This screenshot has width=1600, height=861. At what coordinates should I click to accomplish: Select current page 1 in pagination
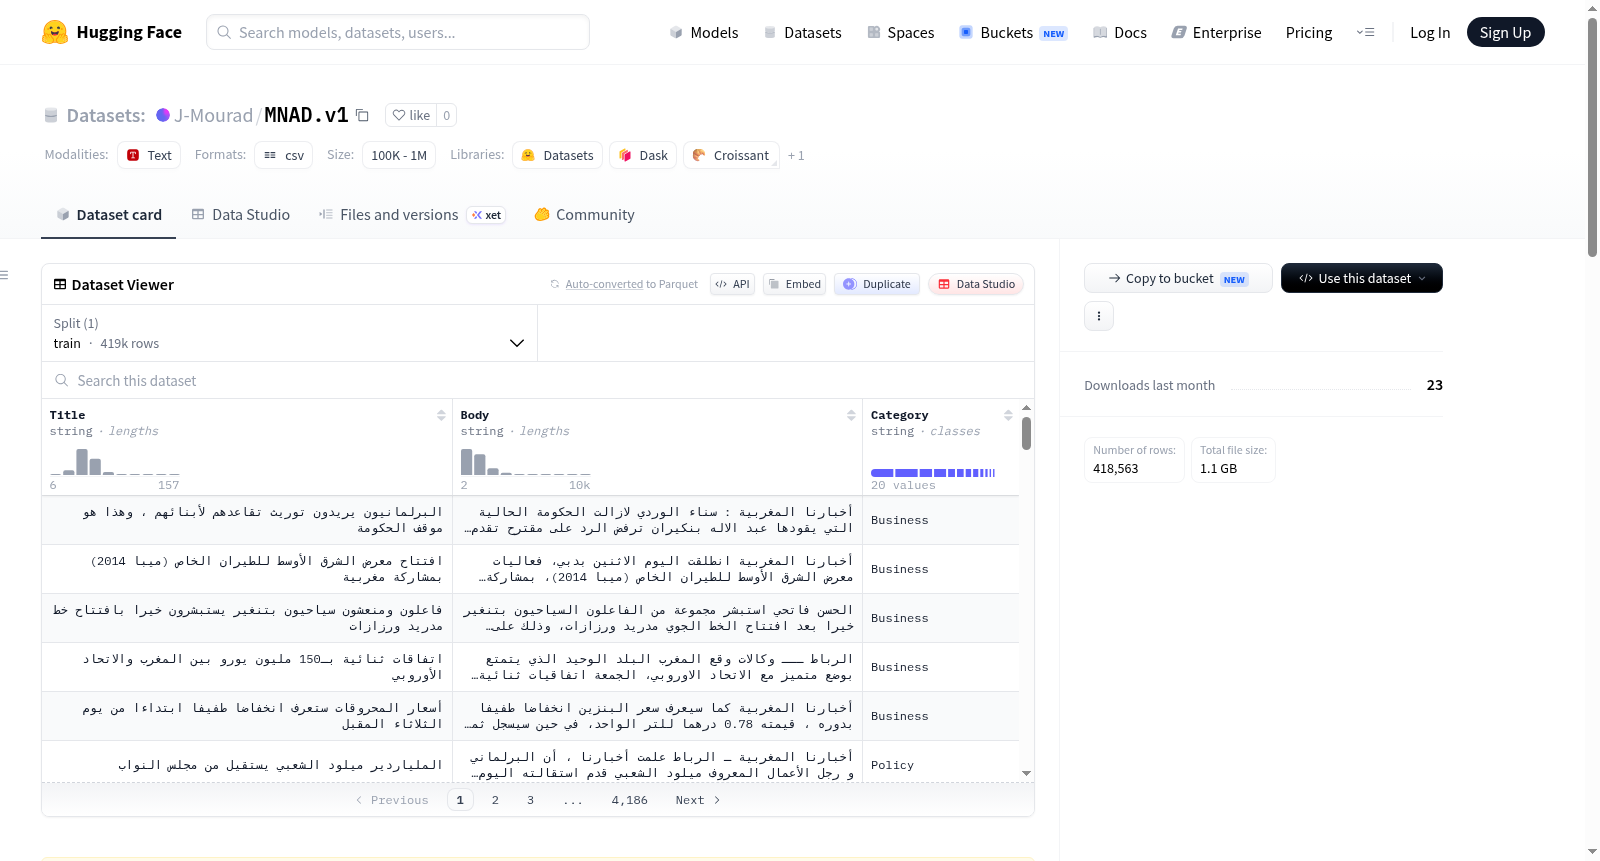click(460, 800)
